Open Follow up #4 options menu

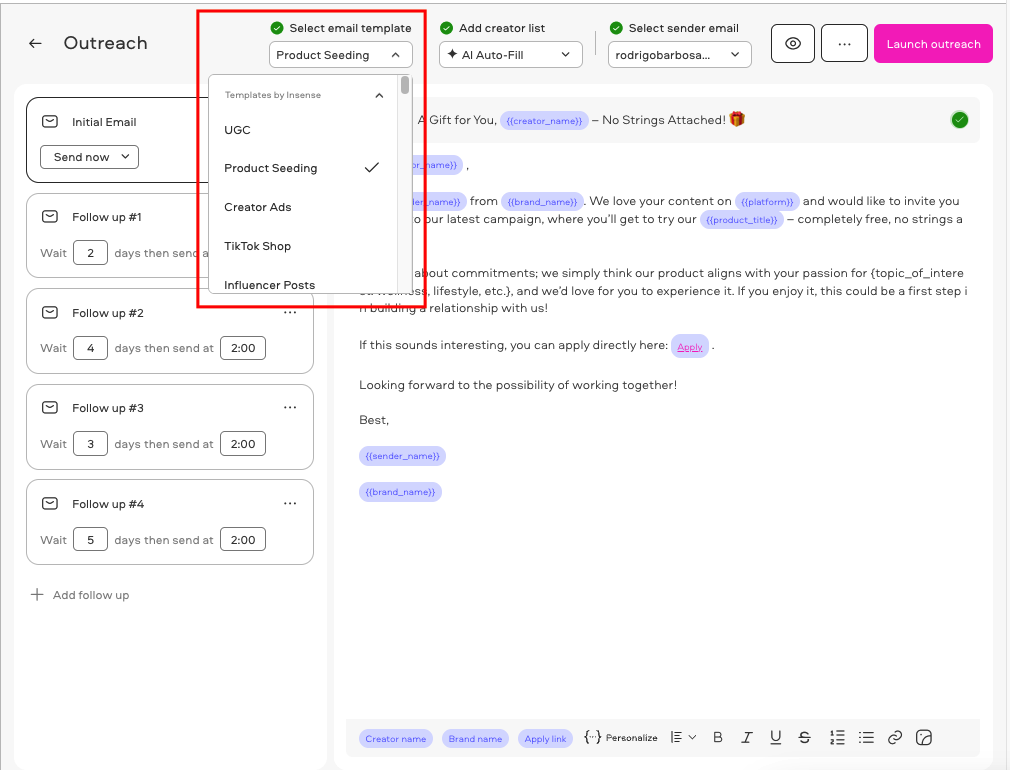click(x=291, y=503)
